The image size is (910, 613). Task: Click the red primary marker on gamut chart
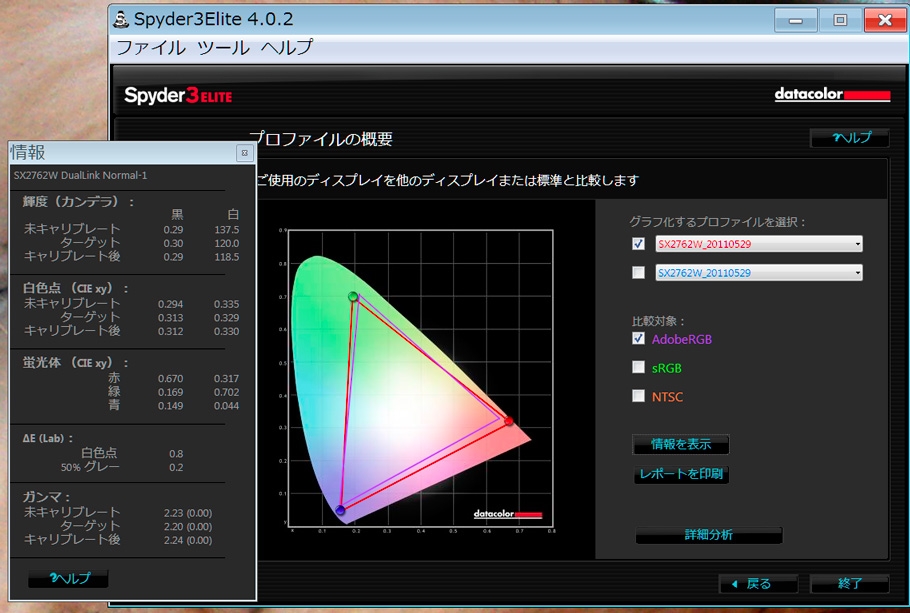click(509, 422)
